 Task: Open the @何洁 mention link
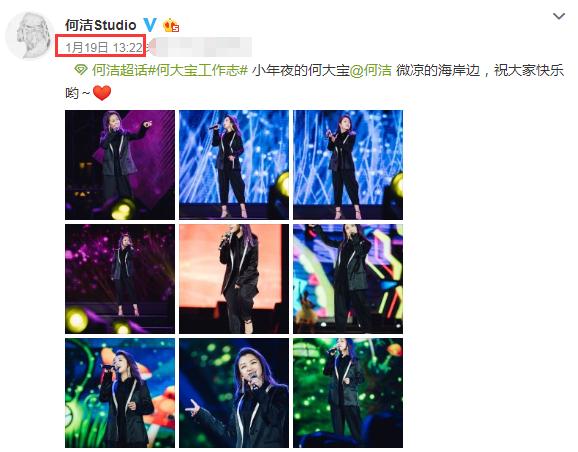pyautogui.click(x=370, y=70)
